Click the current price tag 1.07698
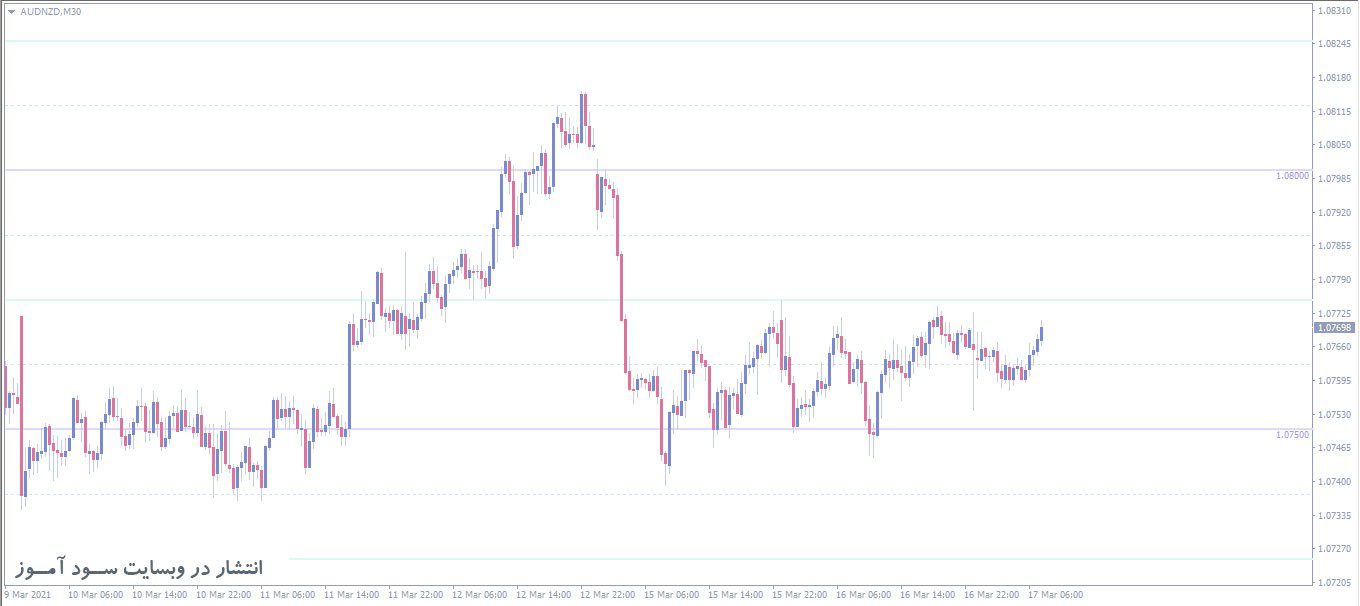The width and height of the screenshot is (1360, 606). (1335, 327)
